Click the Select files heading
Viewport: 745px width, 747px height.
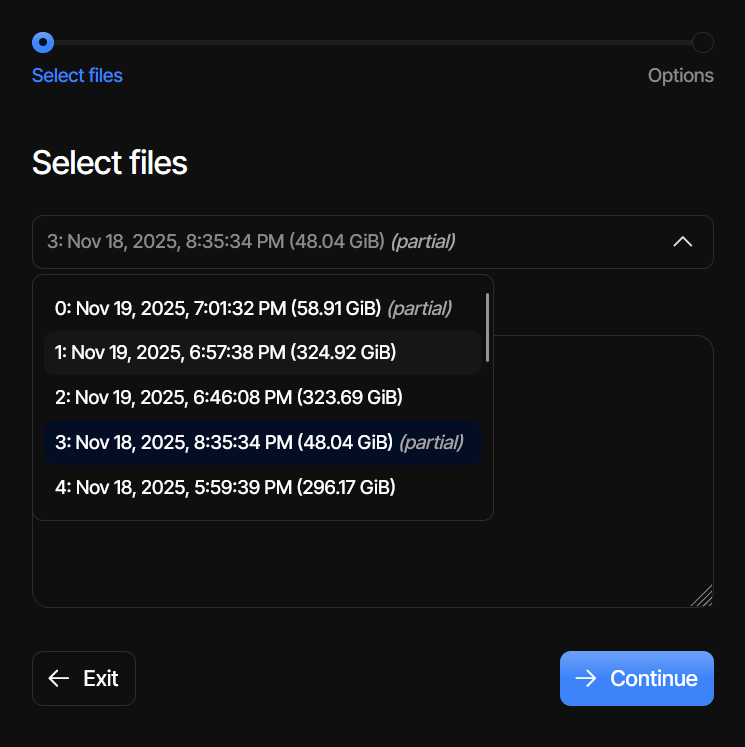pyautogui.click(x=110, y=163)
